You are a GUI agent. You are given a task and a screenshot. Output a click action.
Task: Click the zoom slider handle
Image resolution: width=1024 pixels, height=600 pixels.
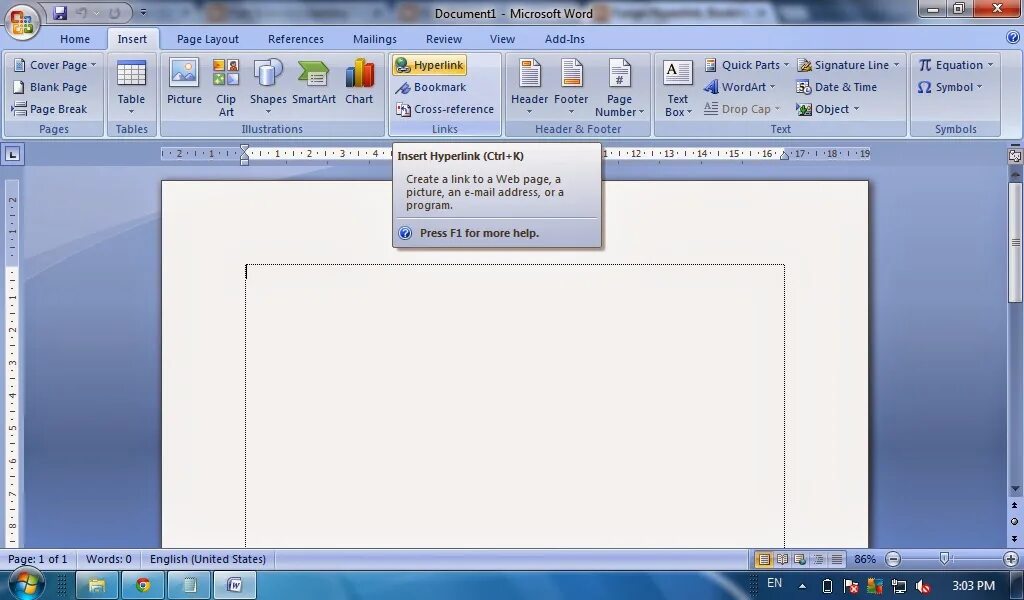(x=944, y=559)
